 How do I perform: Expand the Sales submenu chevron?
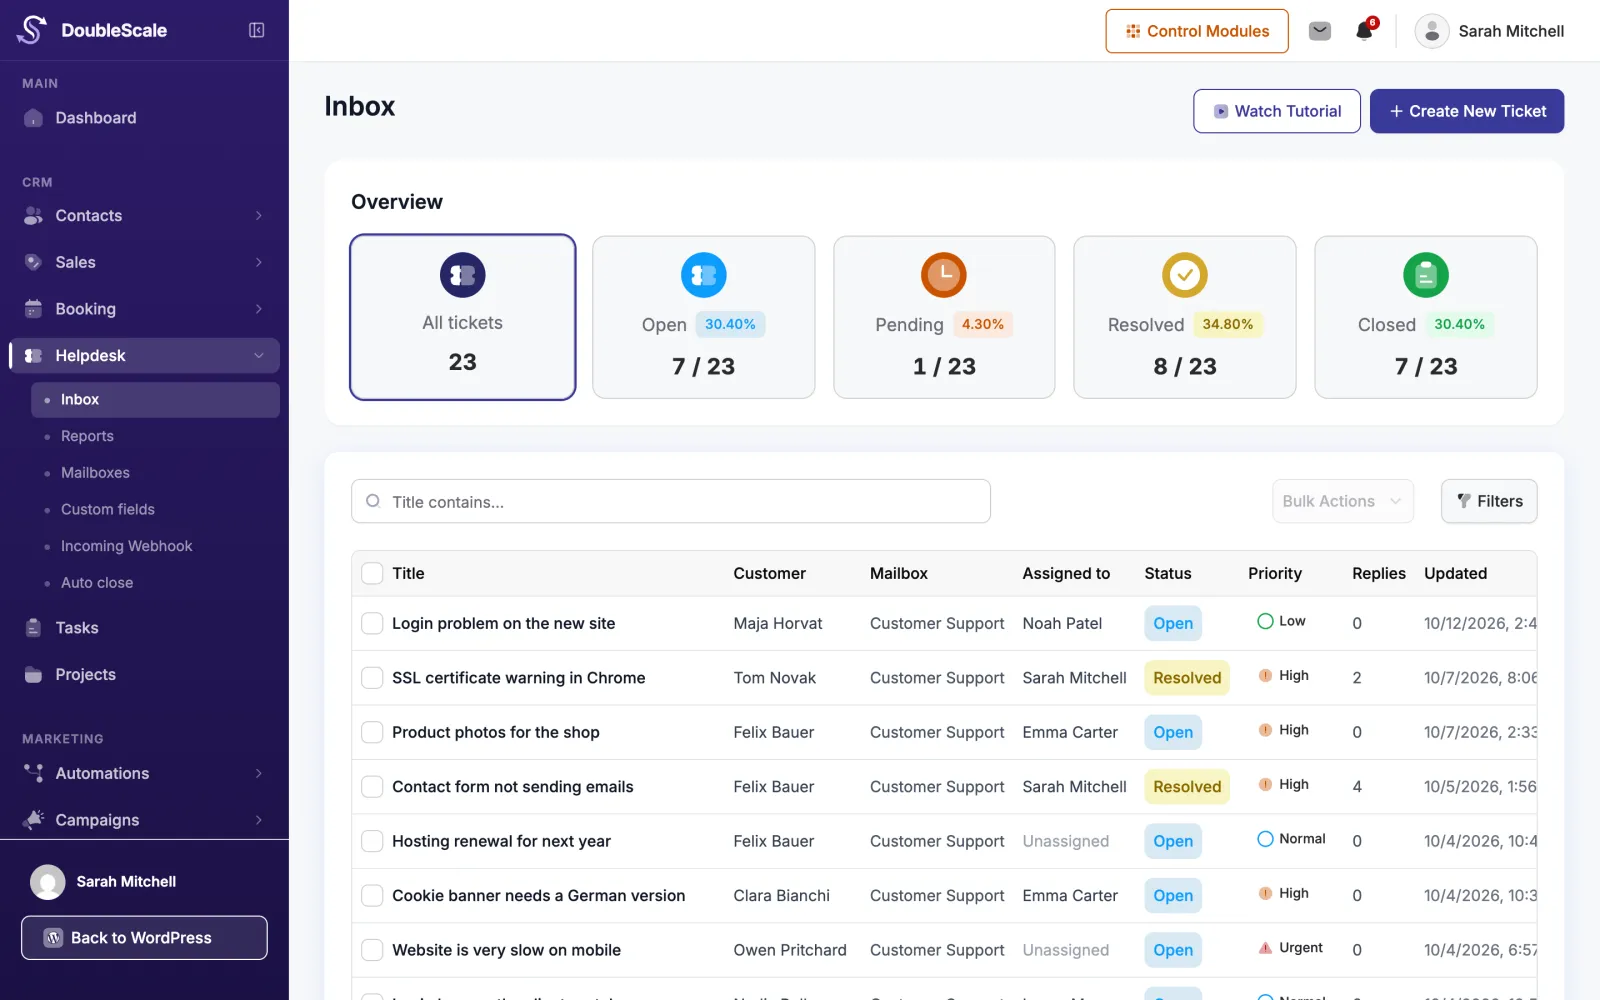coord(259,262)
